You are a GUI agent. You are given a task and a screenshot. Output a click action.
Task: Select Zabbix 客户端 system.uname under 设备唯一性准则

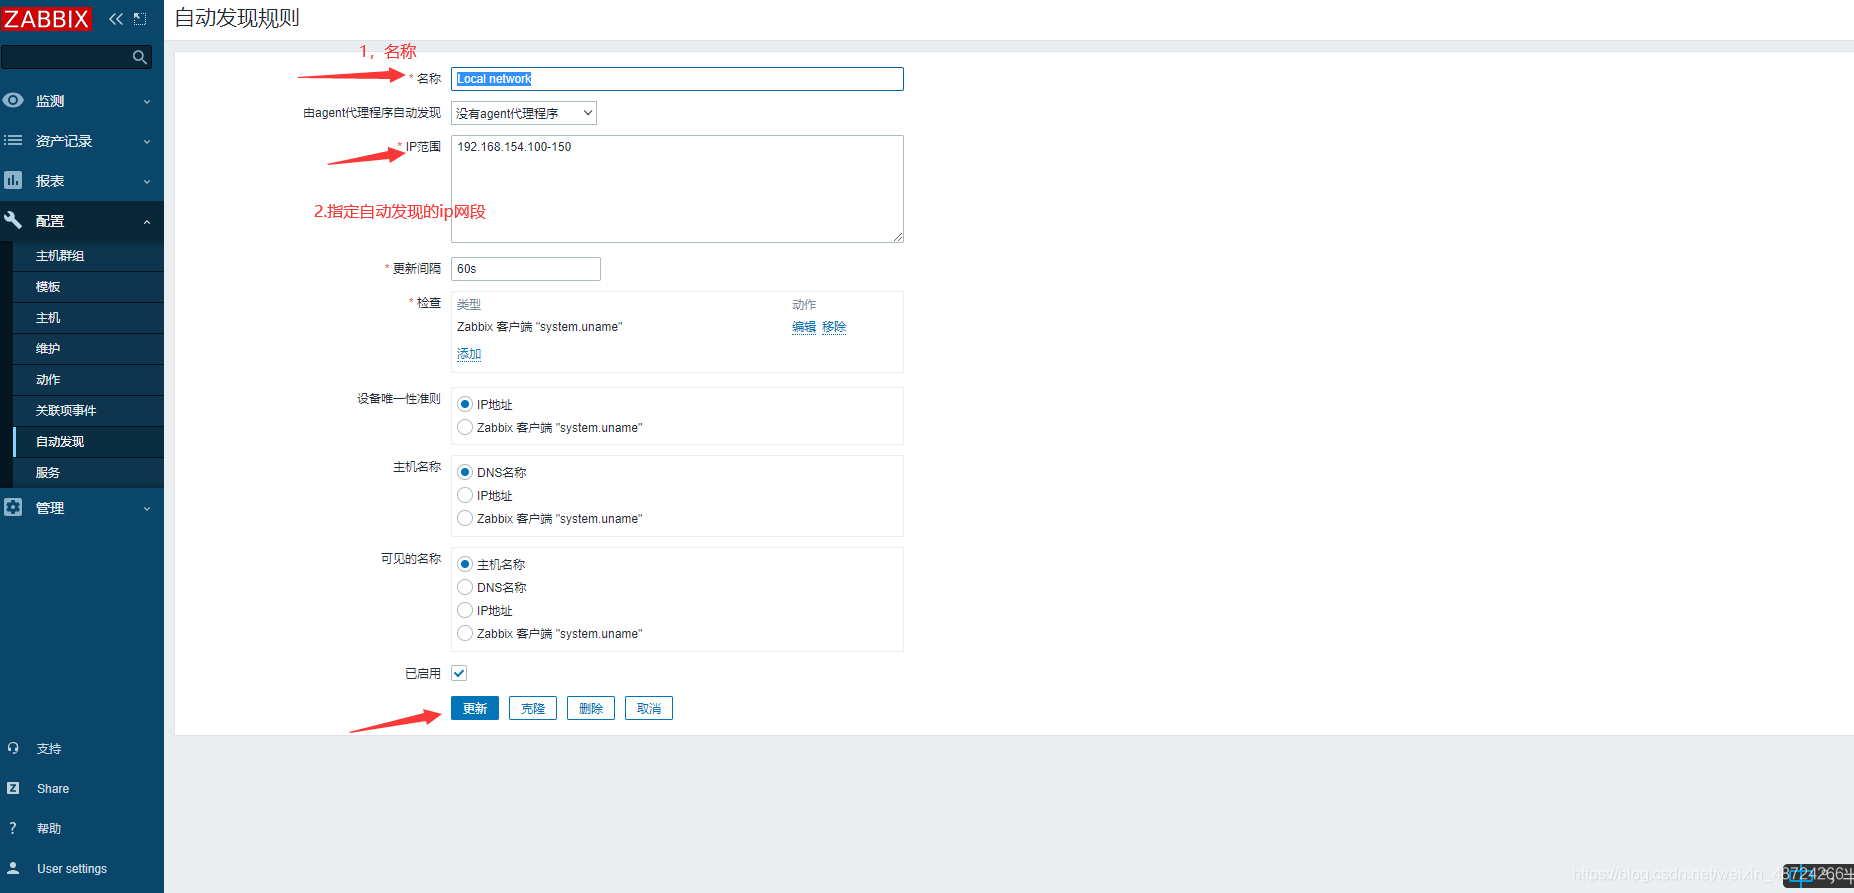click(x=465, y=427)
